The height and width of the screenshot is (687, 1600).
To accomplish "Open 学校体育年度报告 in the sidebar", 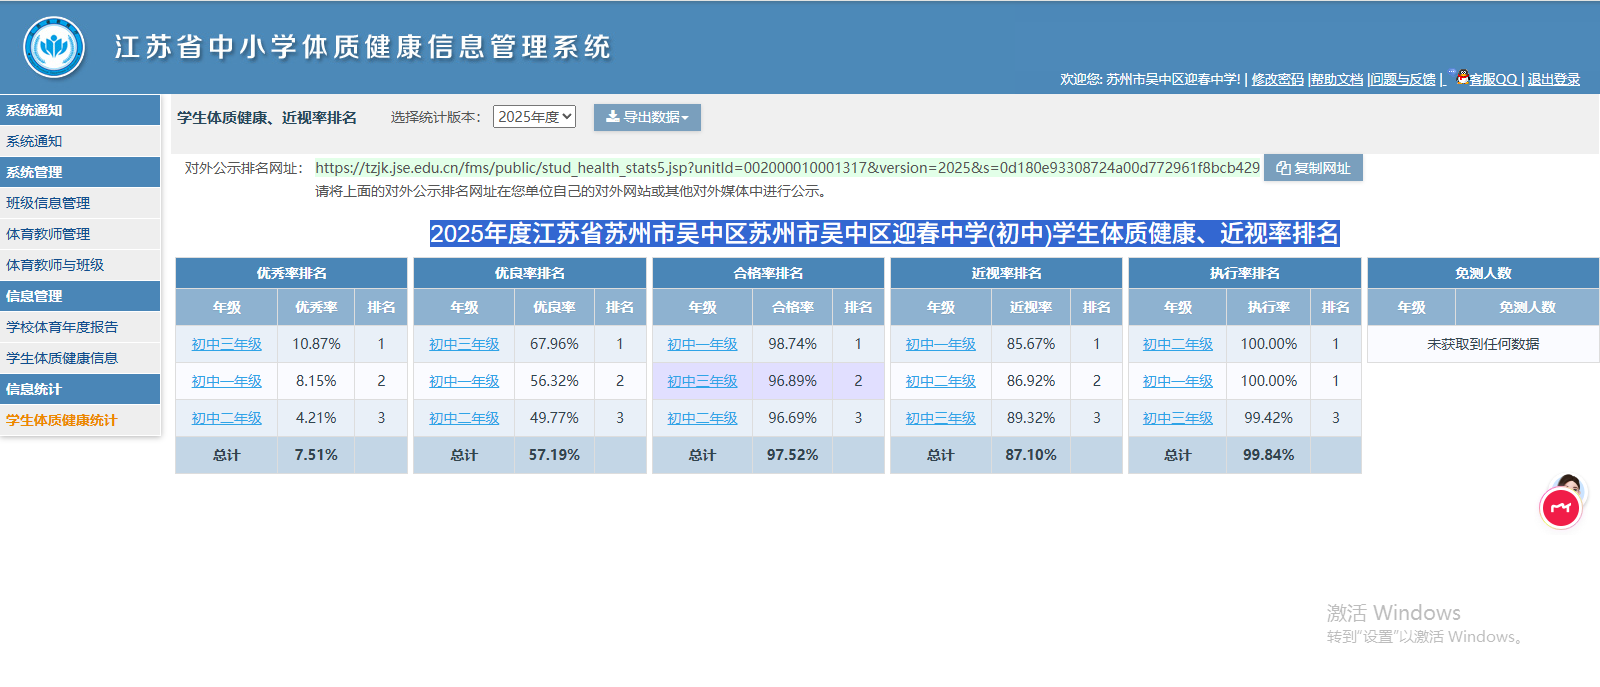I will [x=80, y=327].
